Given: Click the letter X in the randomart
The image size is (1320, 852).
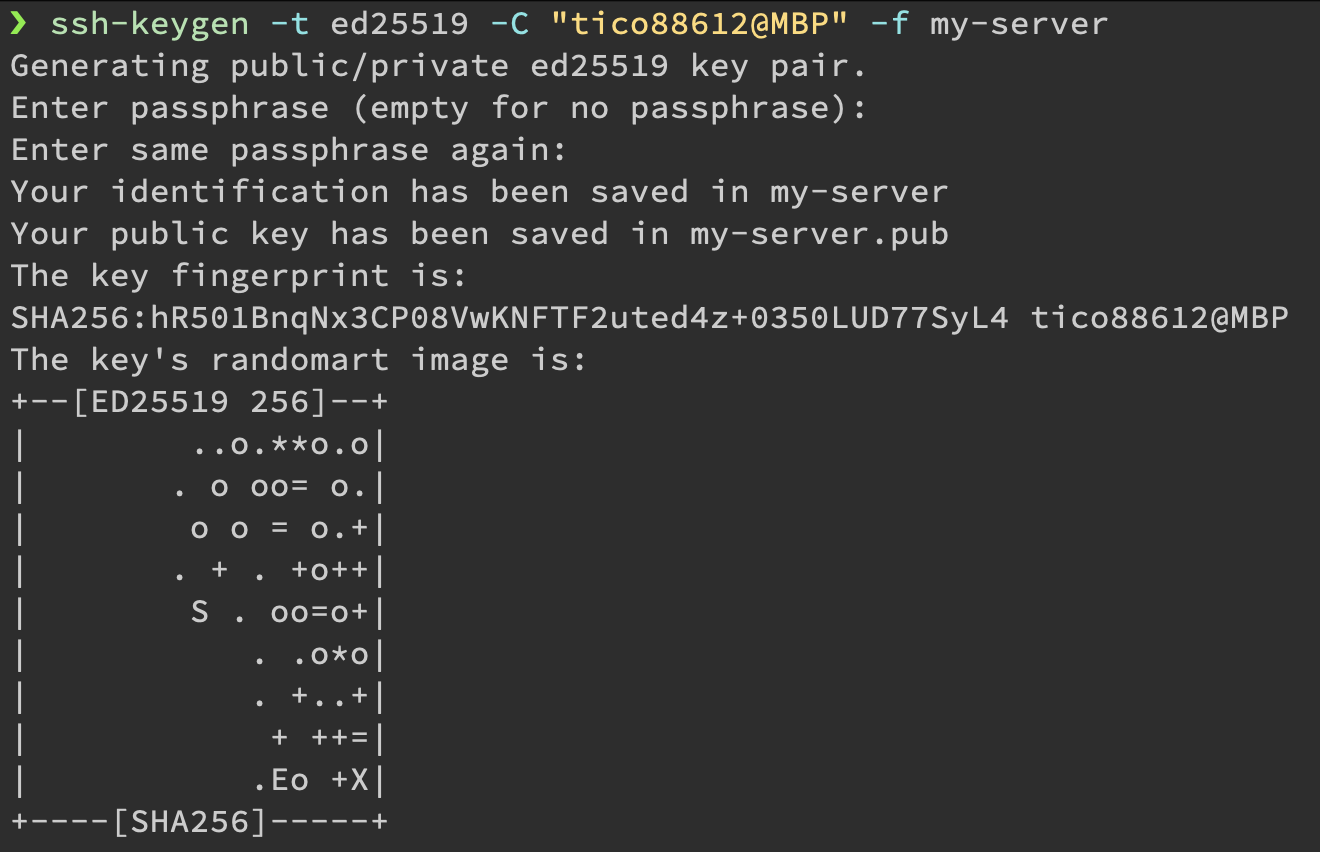Looking at the screenshot, I should 359,780.
